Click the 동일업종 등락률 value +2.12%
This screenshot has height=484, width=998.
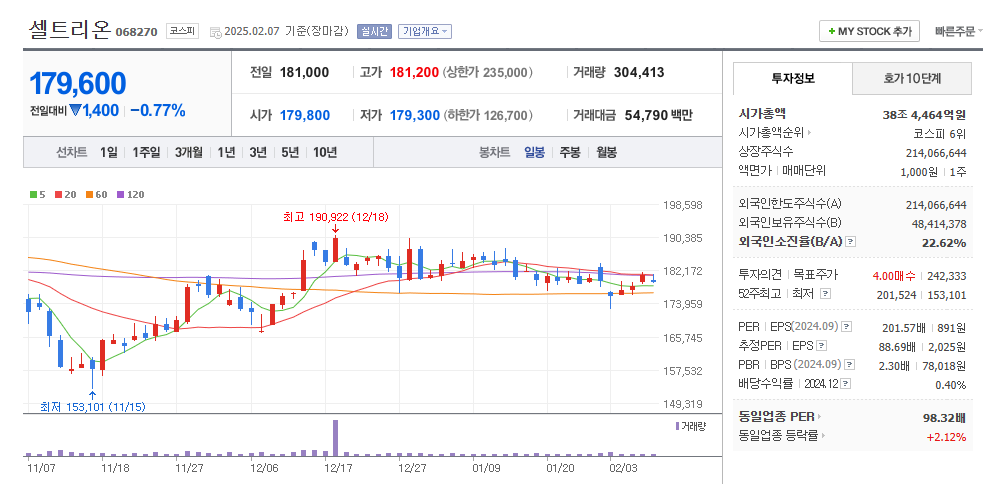946,437
